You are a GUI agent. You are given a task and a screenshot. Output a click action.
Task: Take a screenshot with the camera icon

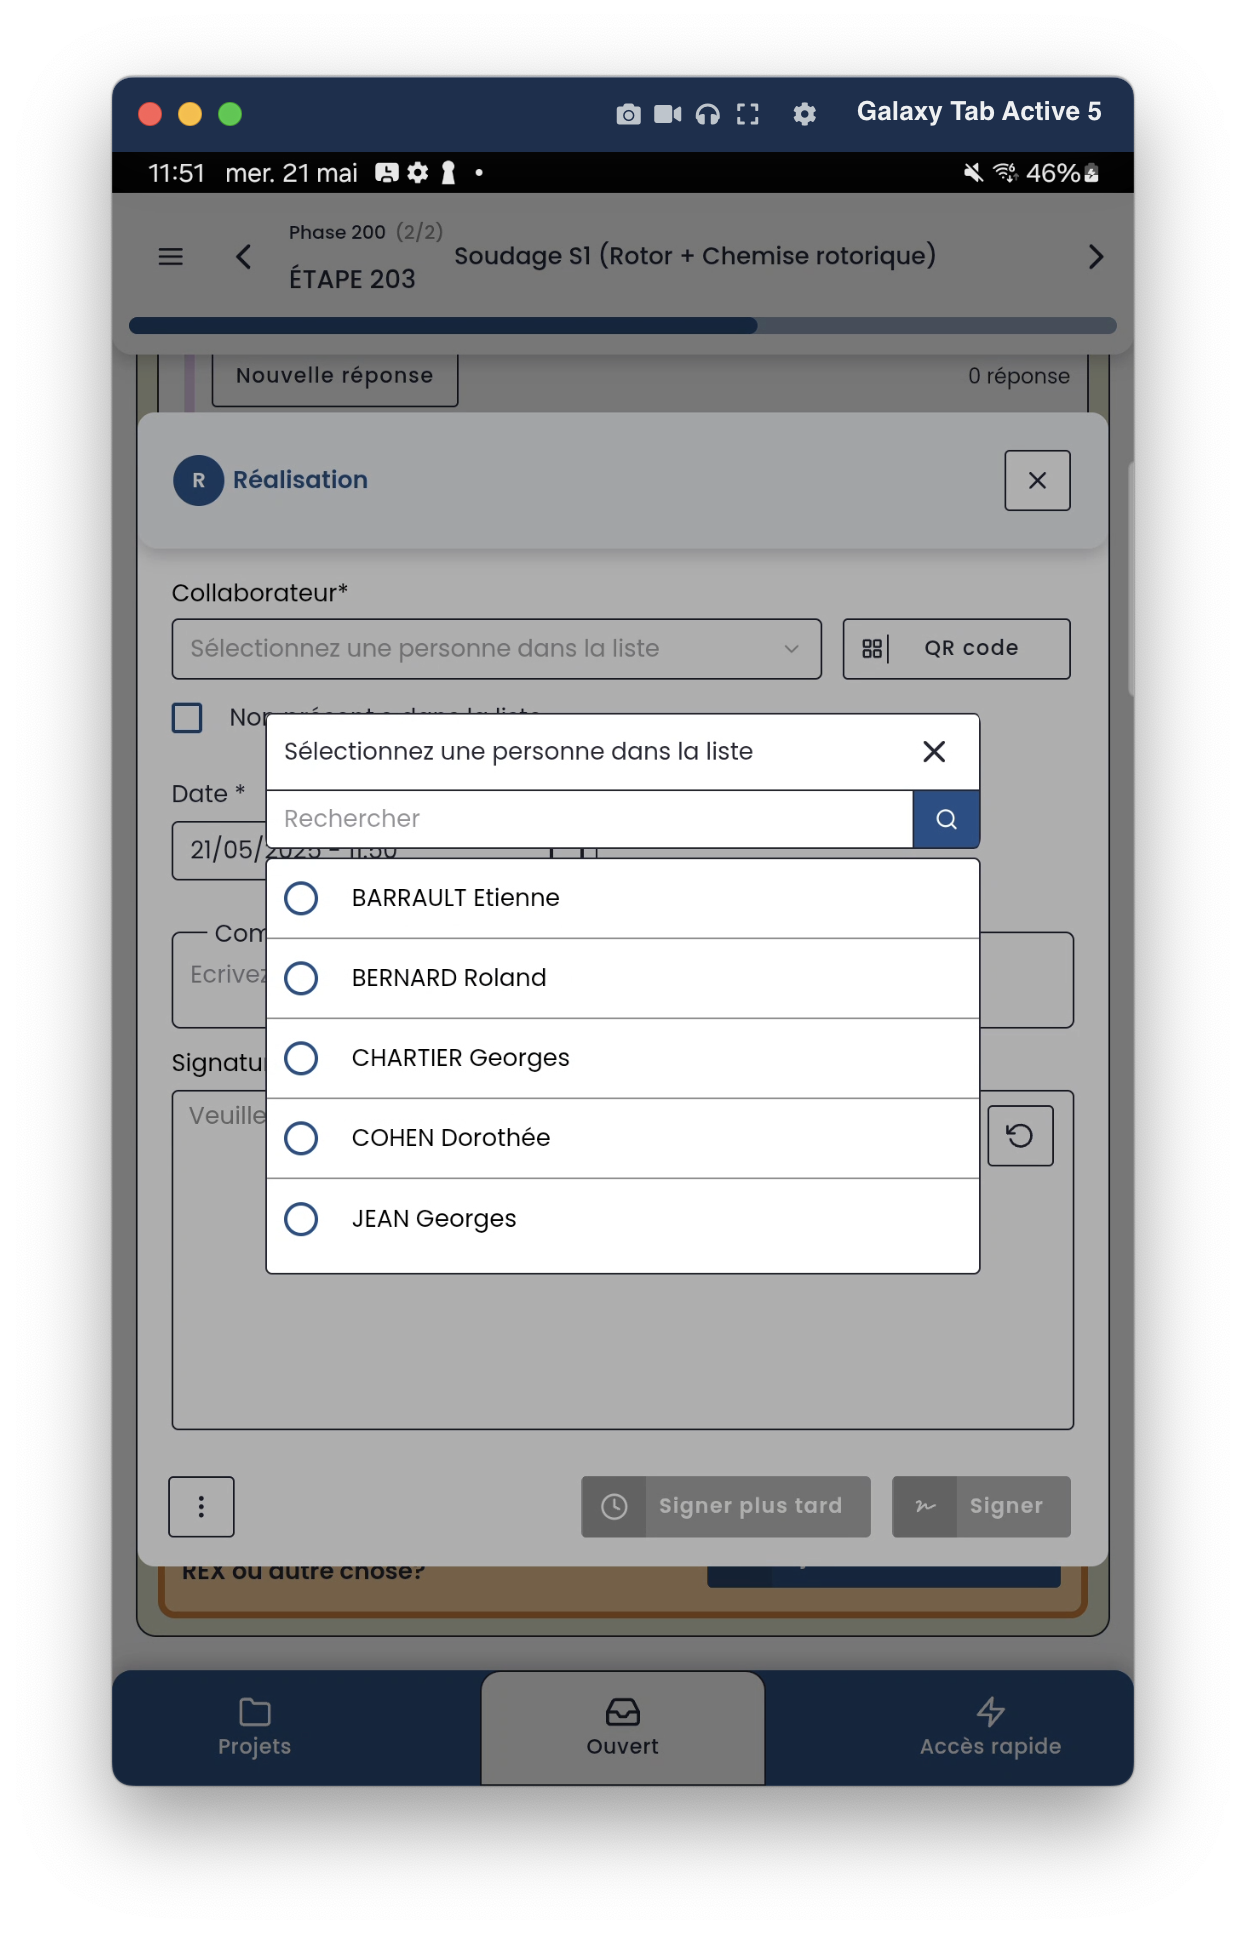click(x=628, y=115)
